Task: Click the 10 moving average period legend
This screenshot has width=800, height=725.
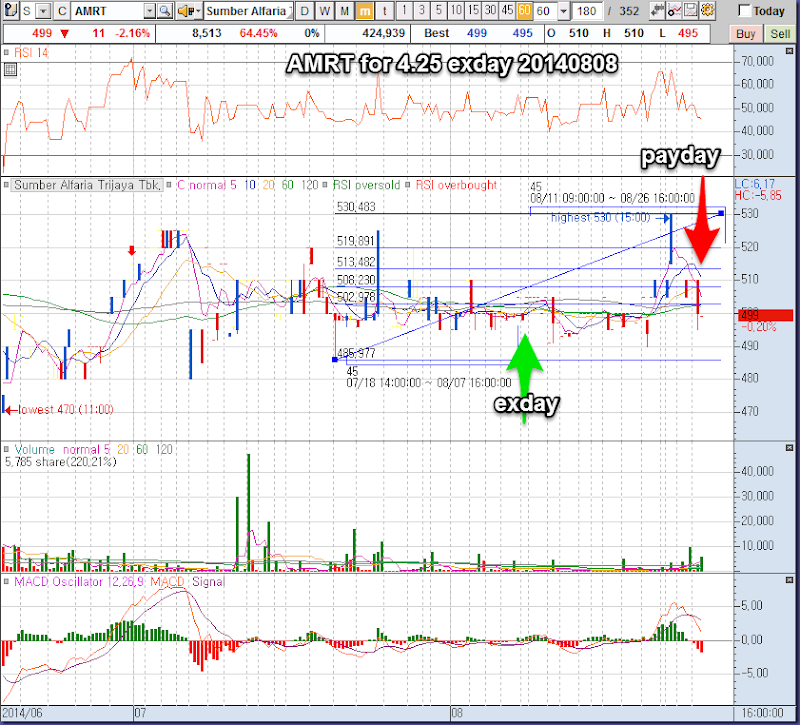Action: [x=249, y=185]
